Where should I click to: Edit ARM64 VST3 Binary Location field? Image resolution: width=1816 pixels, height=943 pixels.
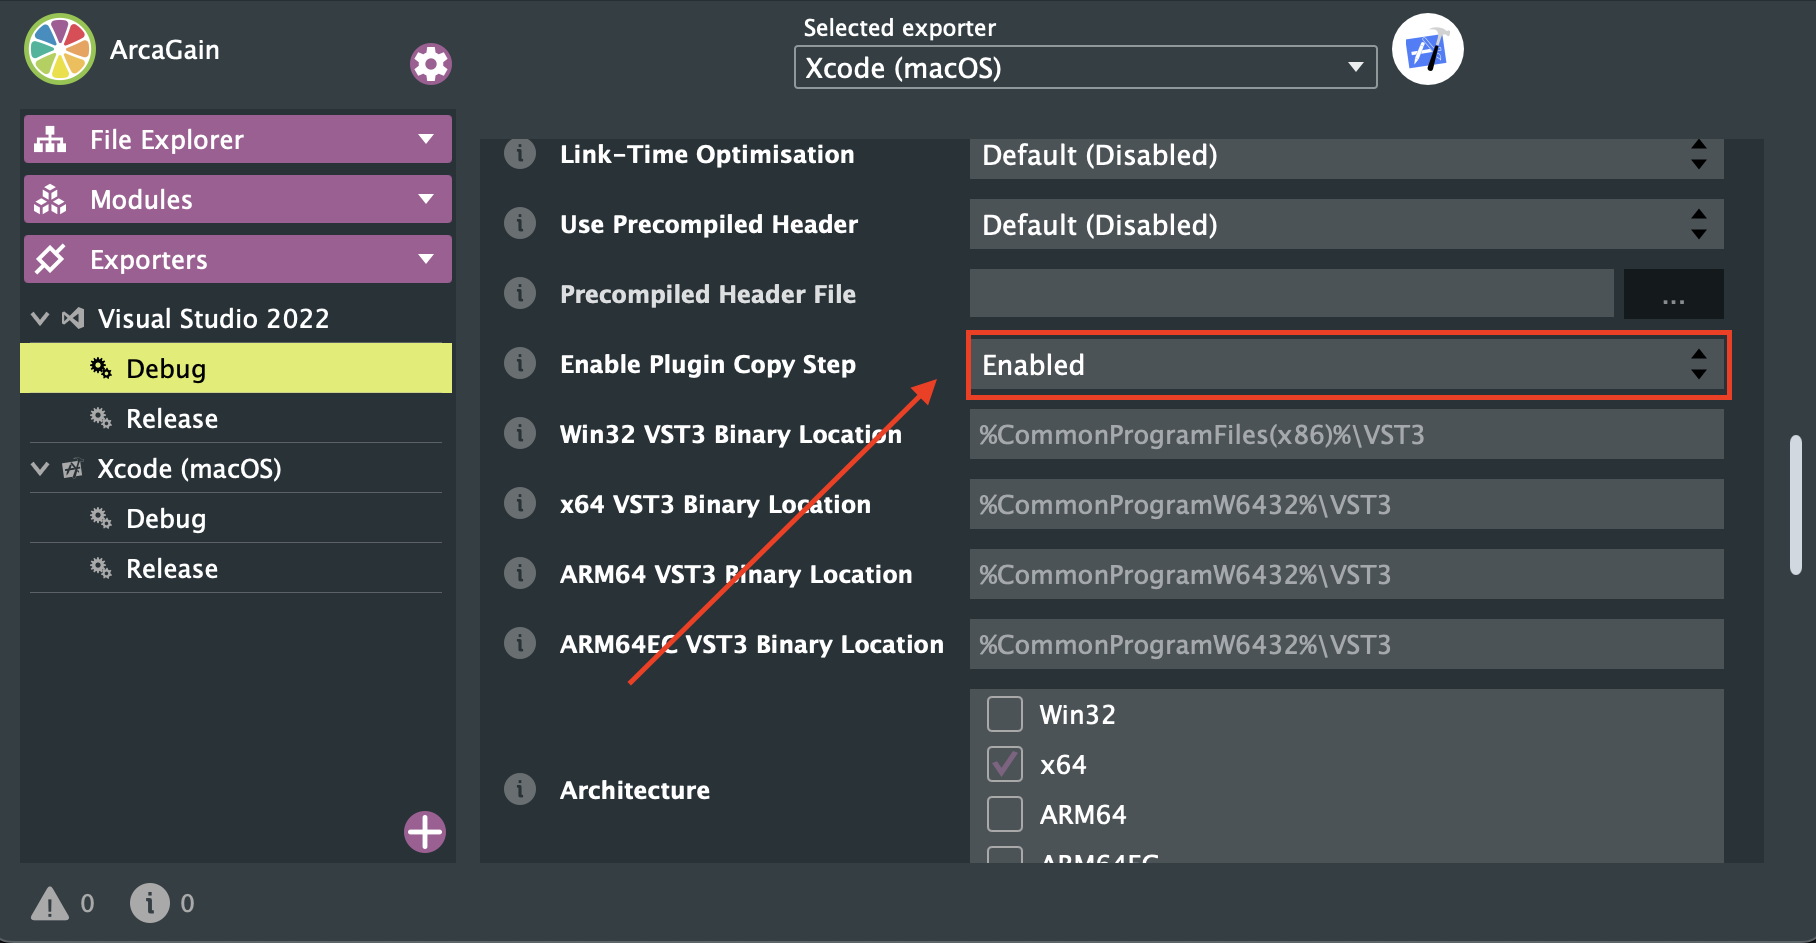click(x=1346, y=574)
